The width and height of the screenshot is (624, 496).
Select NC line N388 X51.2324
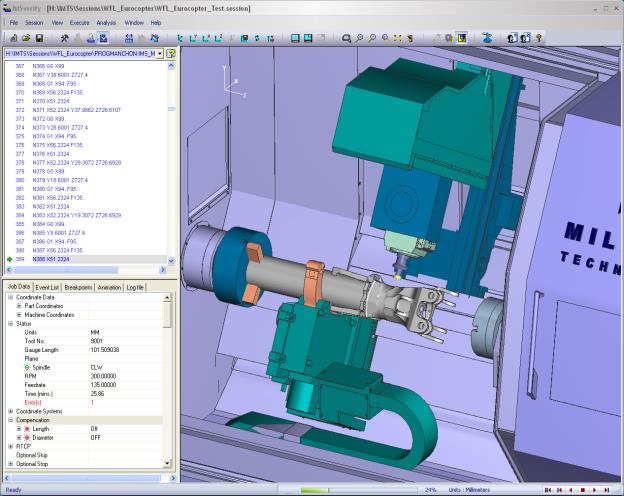tap(50, 259)
